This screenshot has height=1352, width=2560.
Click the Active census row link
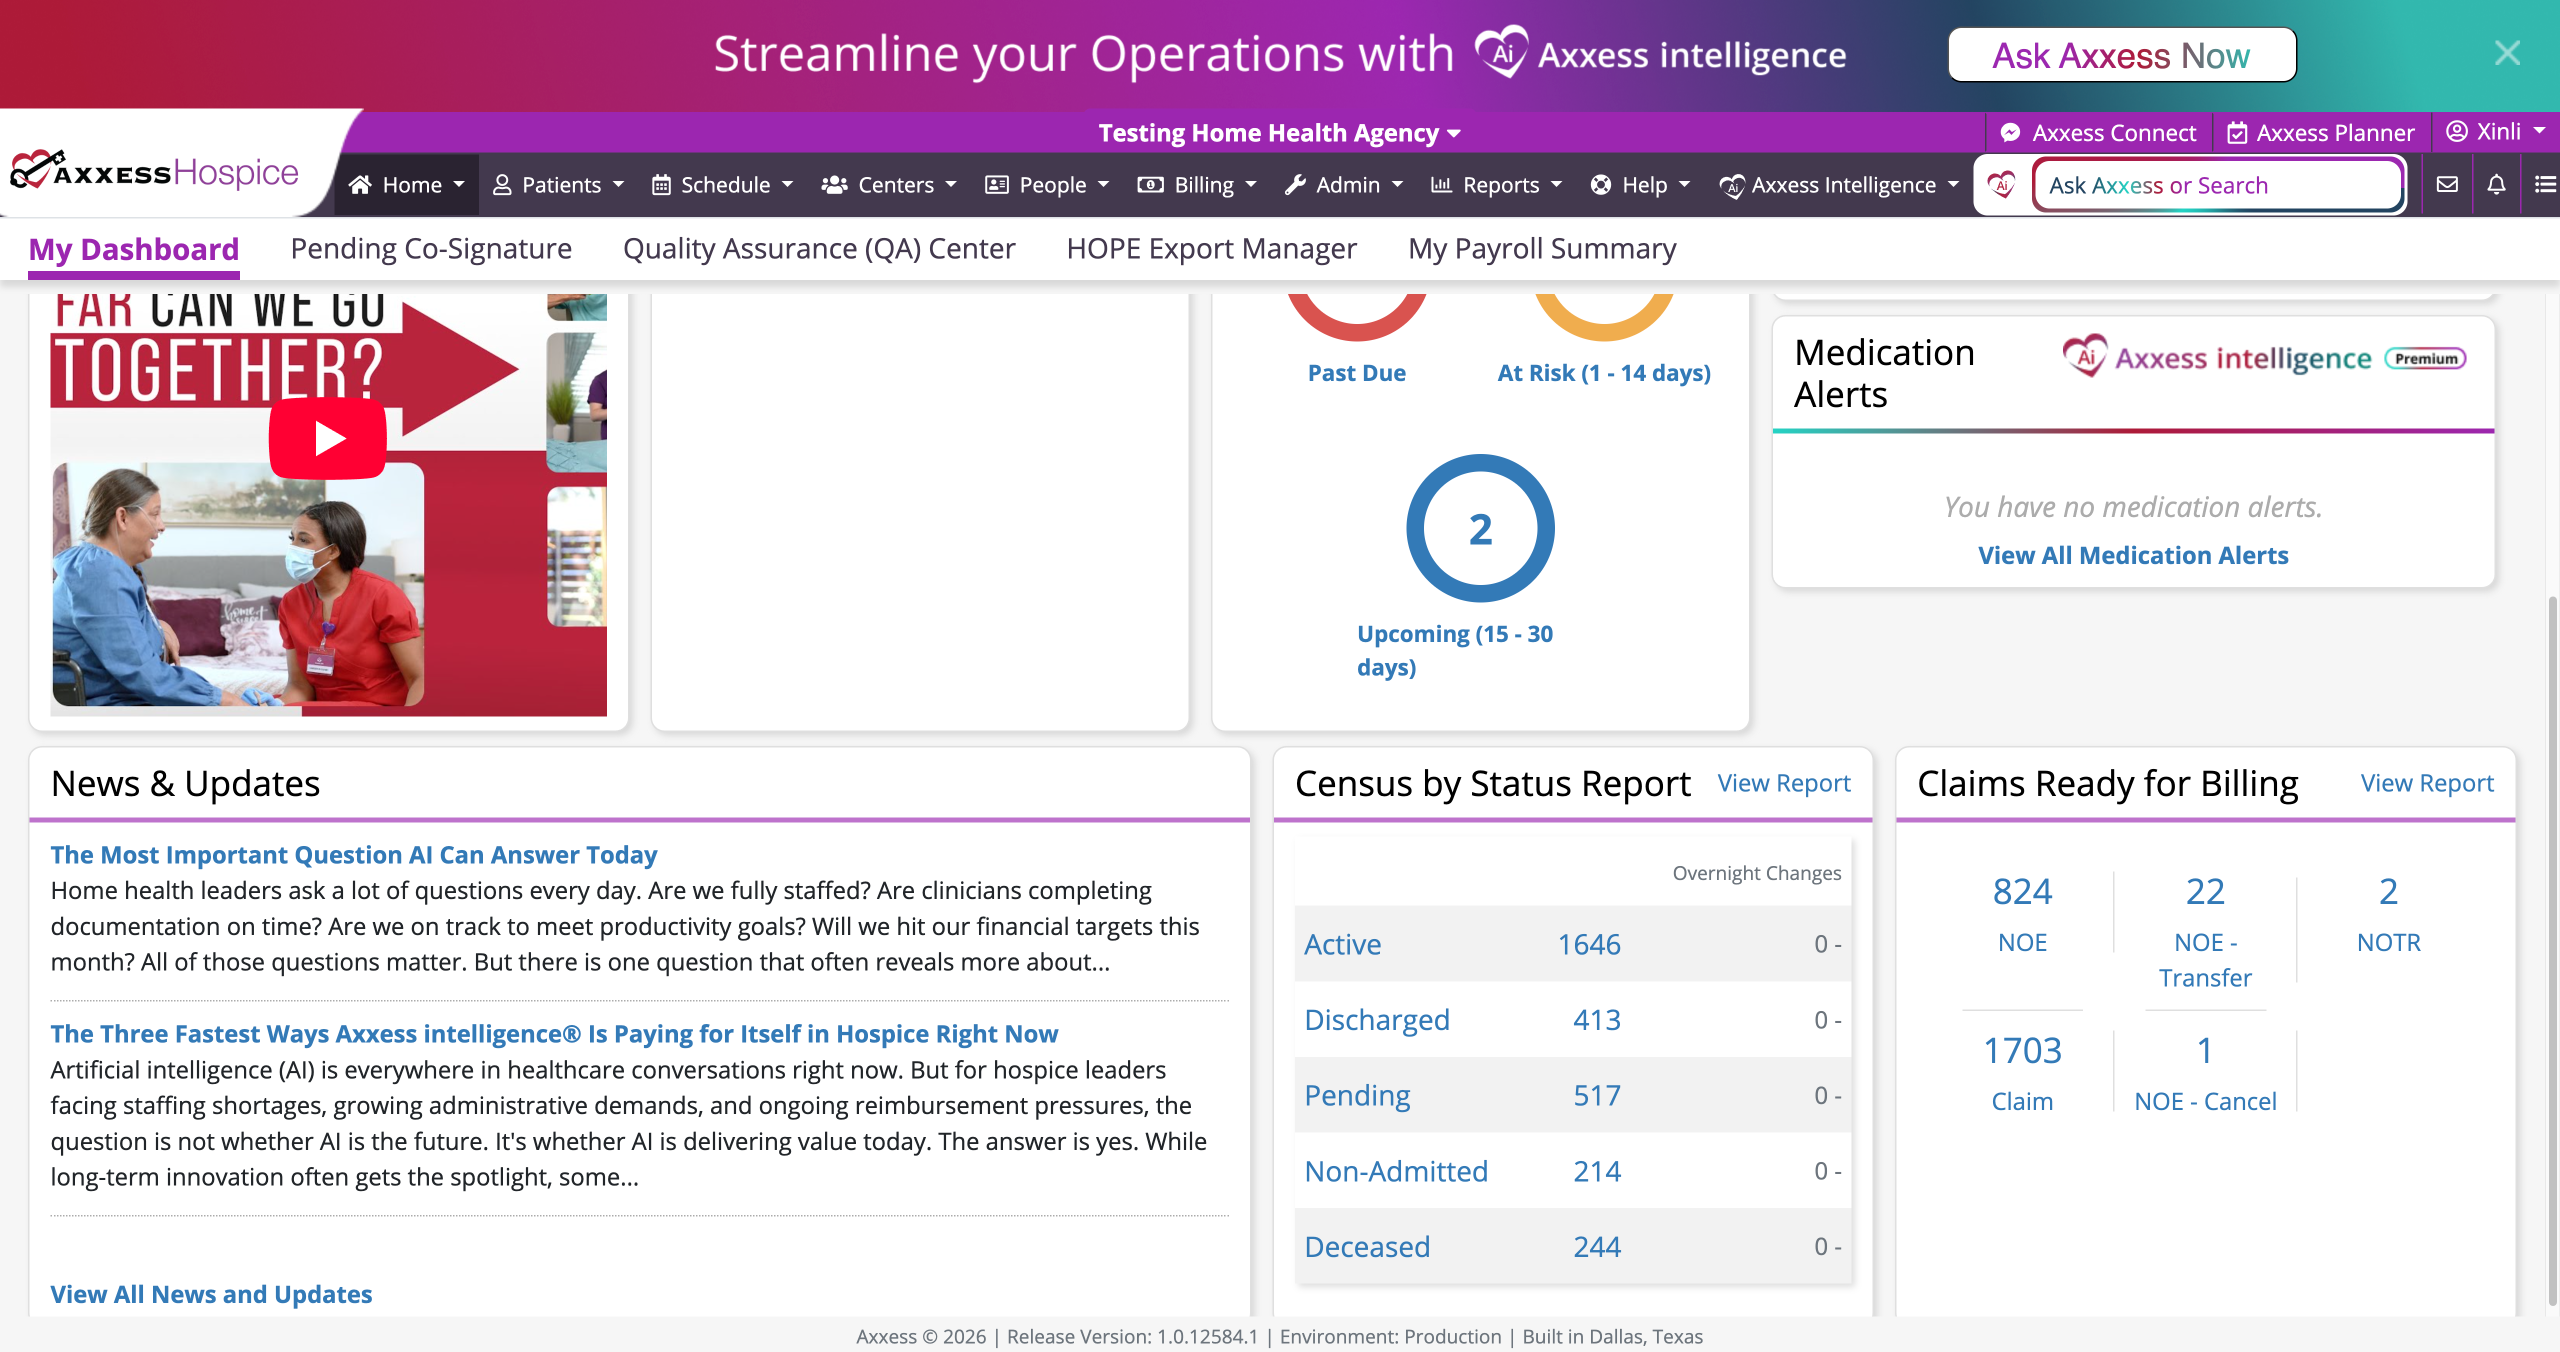tap(1342, 944)
